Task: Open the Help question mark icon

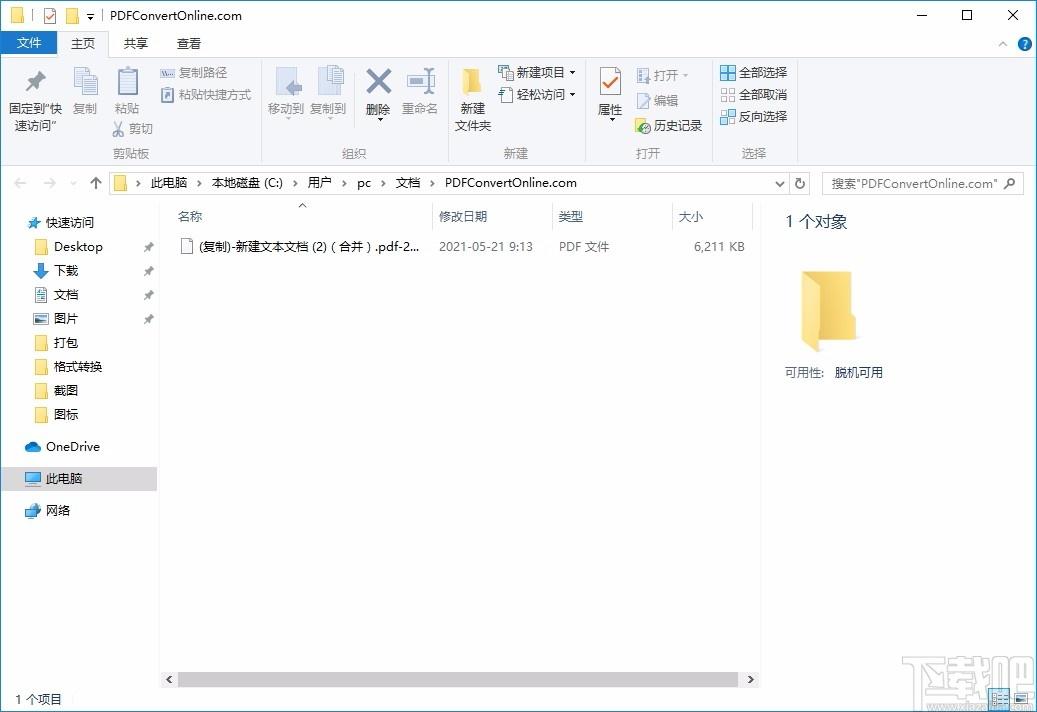Action: click(1024, 44)
